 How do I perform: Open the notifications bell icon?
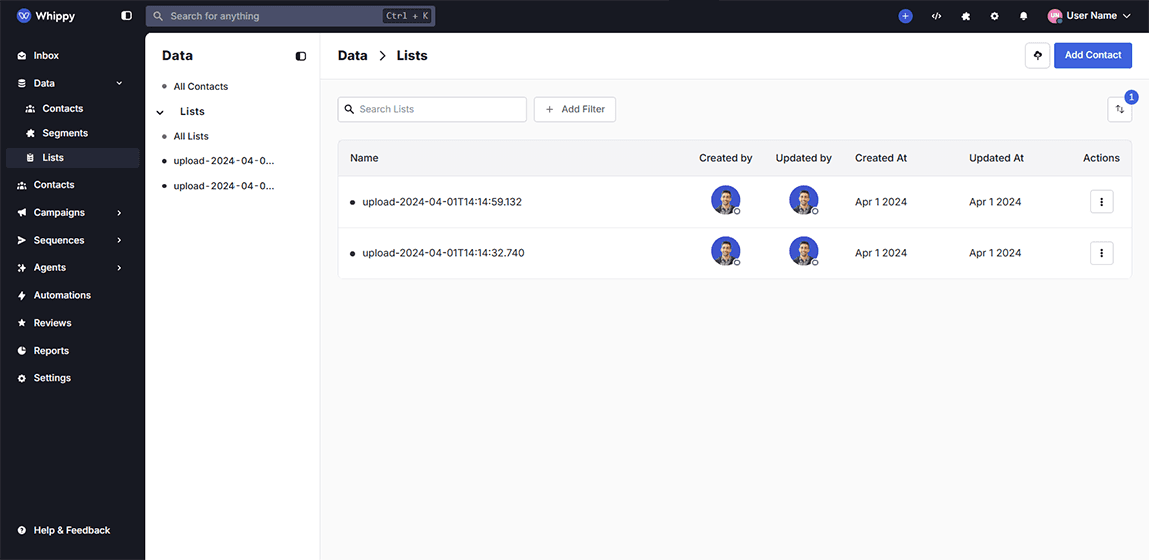[1024, 16]
